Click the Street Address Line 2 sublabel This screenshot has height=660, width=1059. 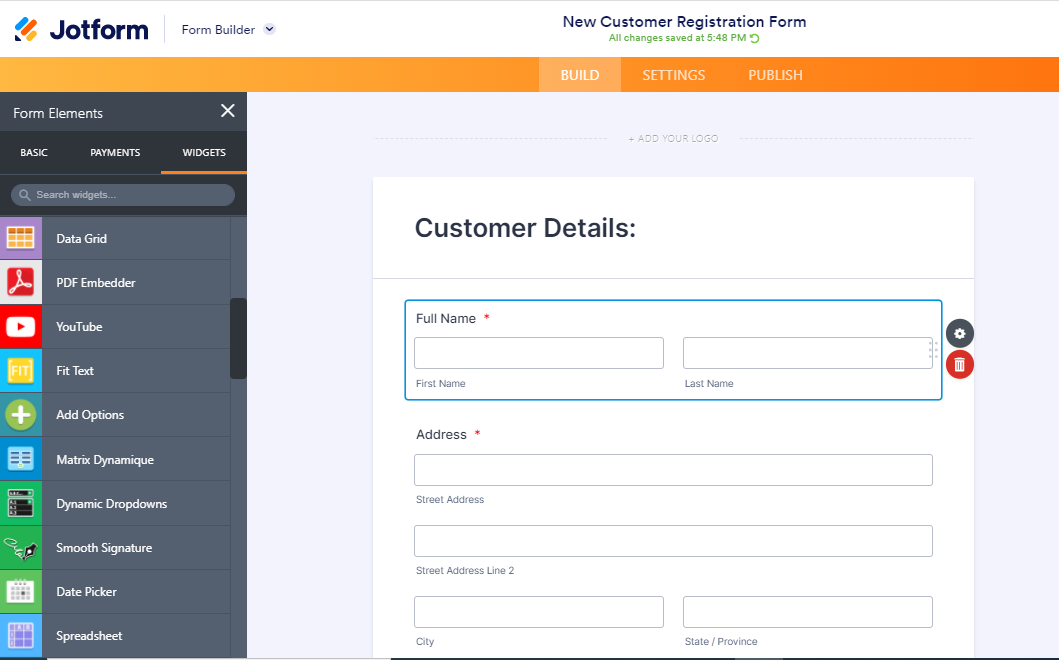465,570
